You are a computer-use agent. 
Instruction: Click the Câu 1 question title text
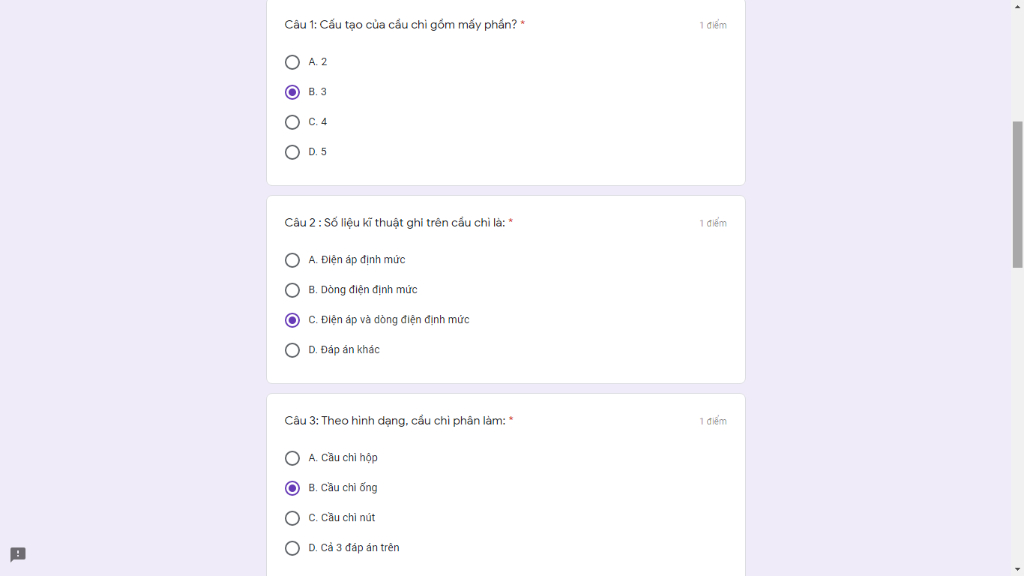point(401,25)
